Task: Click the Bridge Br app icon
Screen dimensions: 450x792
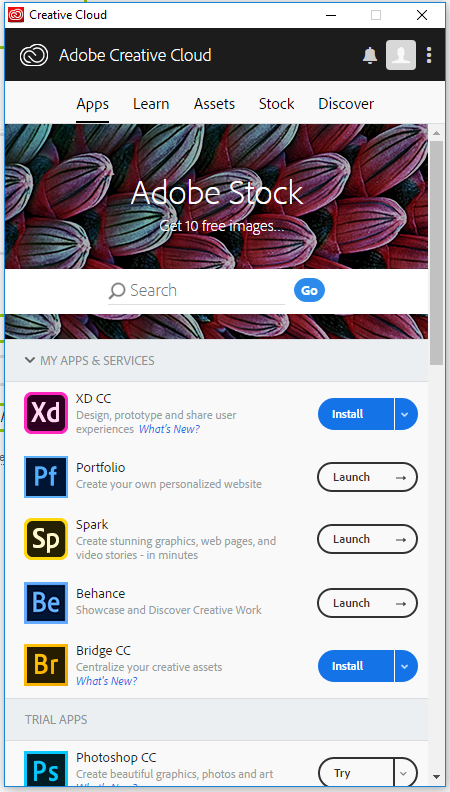Action: 45,665
